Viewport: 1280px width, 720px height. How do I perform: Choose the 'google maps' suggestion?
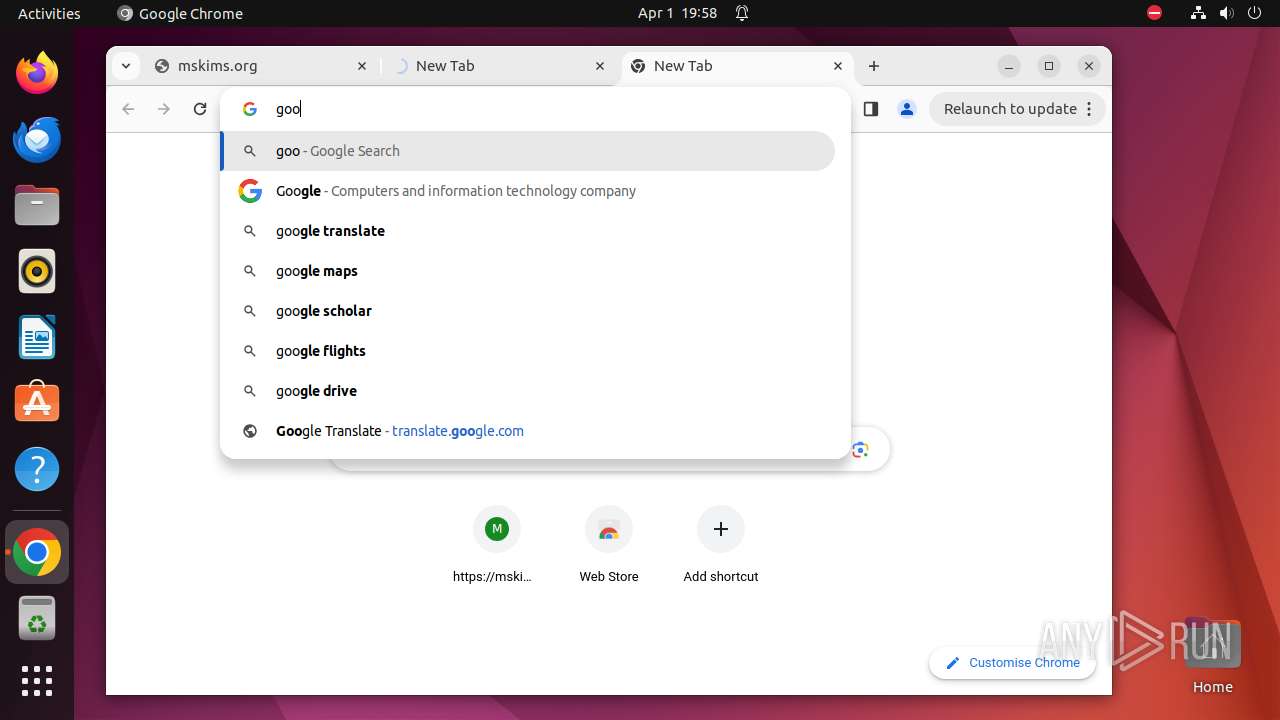527,271
